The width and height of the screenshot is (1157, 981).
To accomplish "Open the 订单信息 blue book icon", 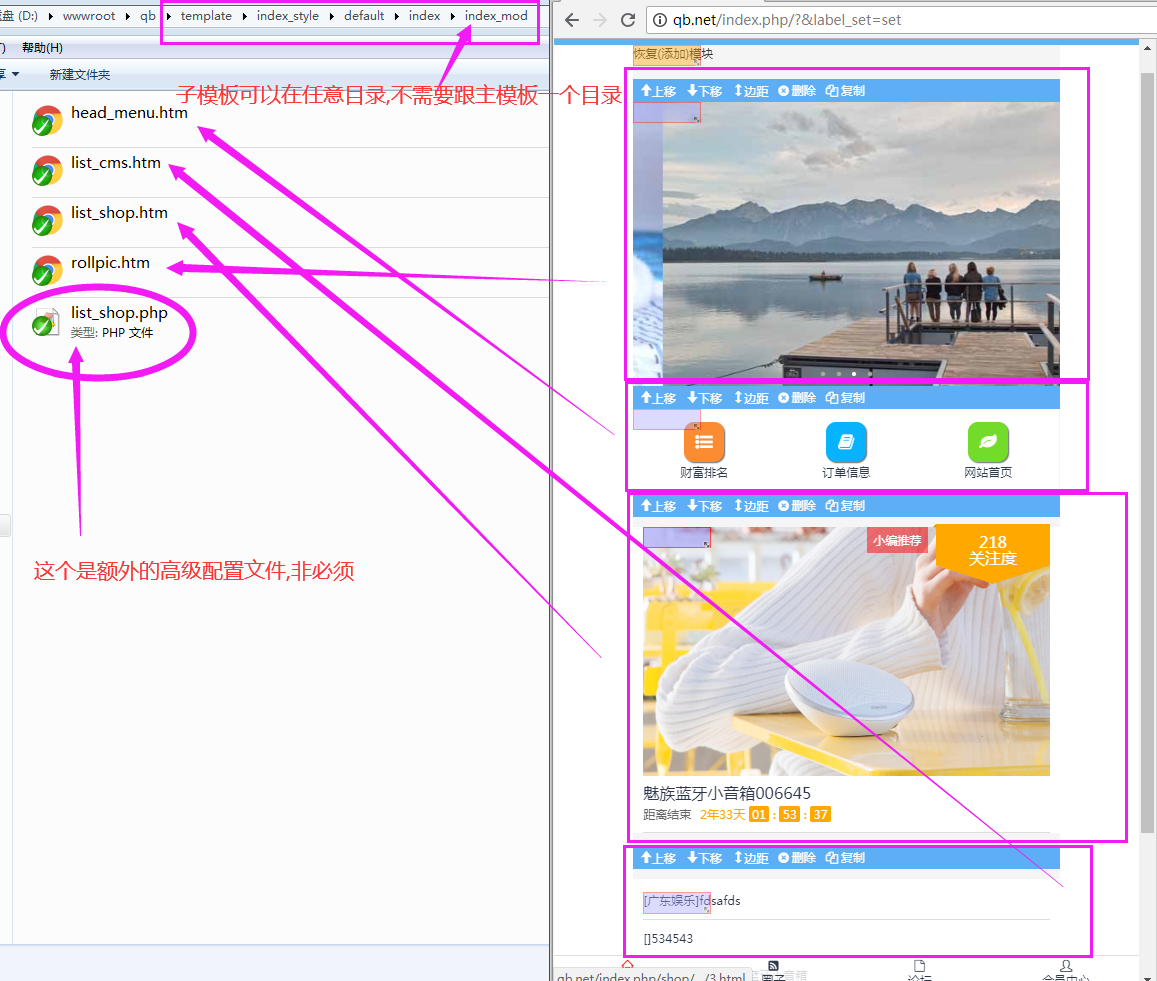I will [x=846, y=443].
